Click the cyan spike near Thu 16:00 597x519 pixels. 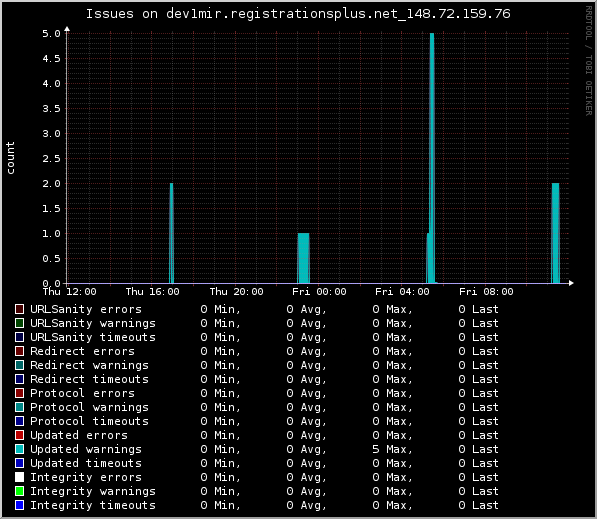(171, 233)
